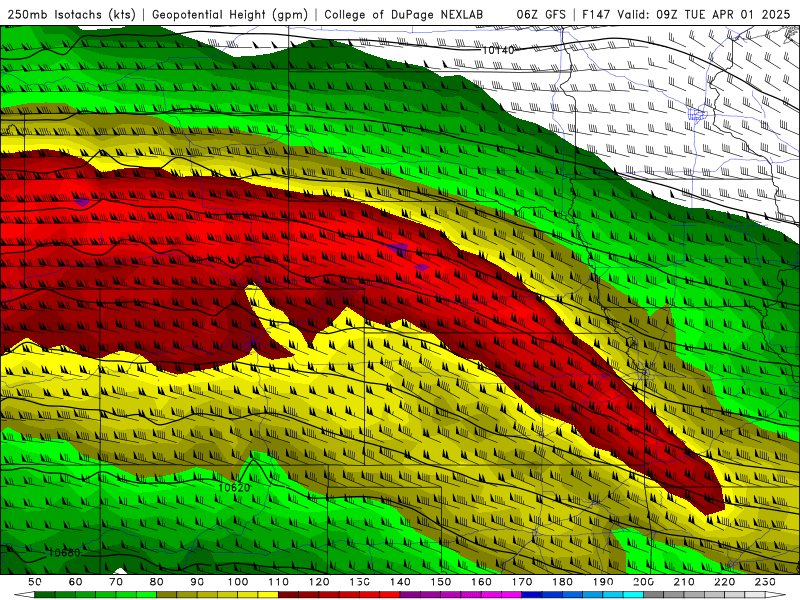This screenshot has width=800, height=600.
Task: Click the 'F147' forecast hour text
Action: point(596,15)
